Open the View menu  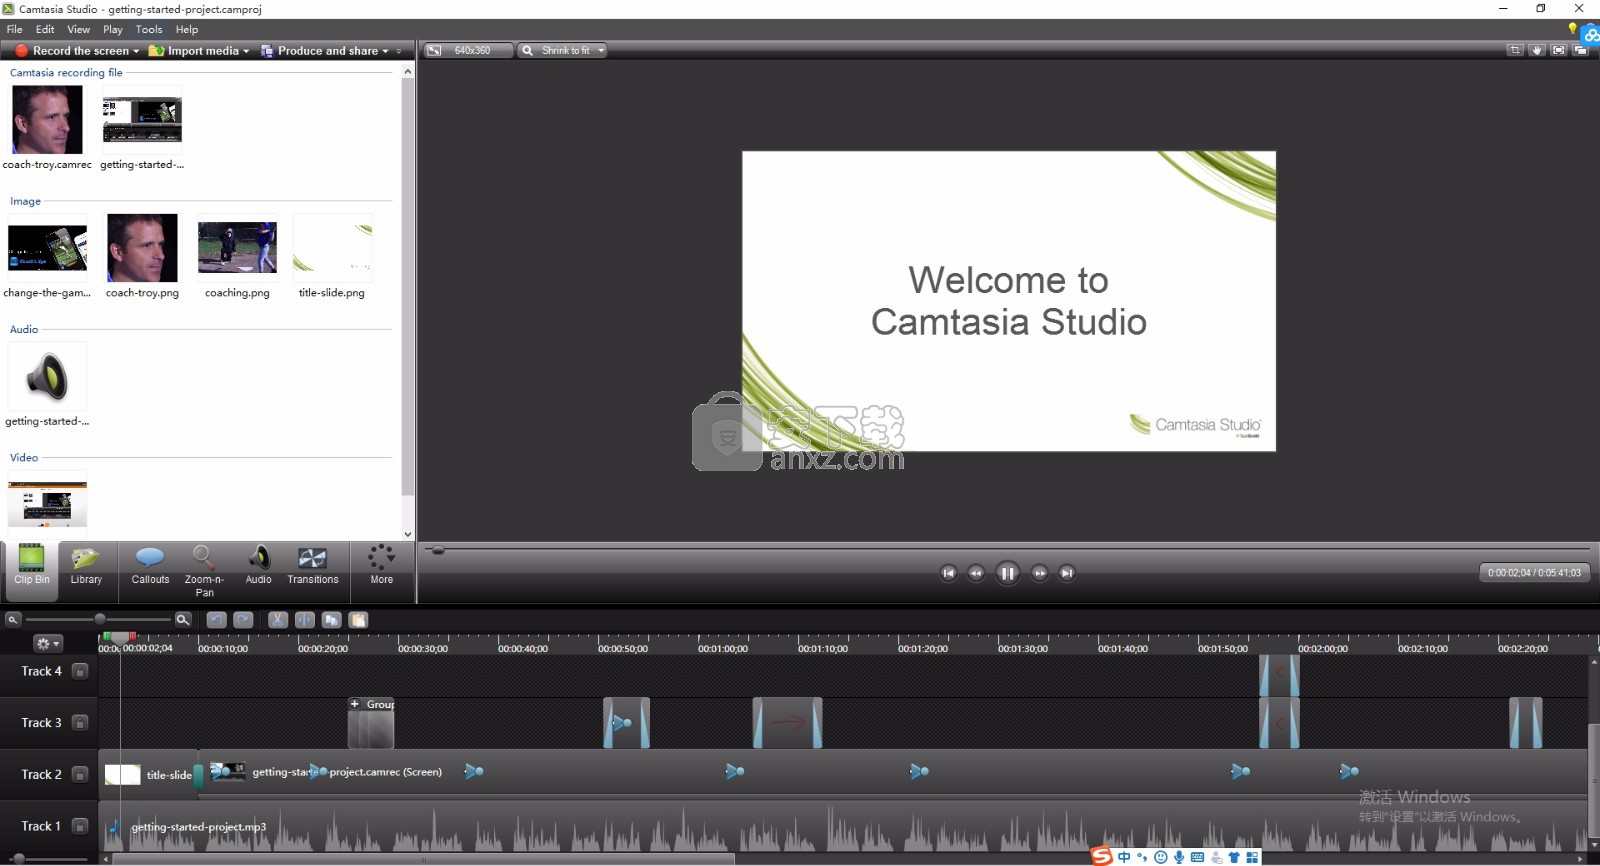pyautogui.click(x=78, y=29)
